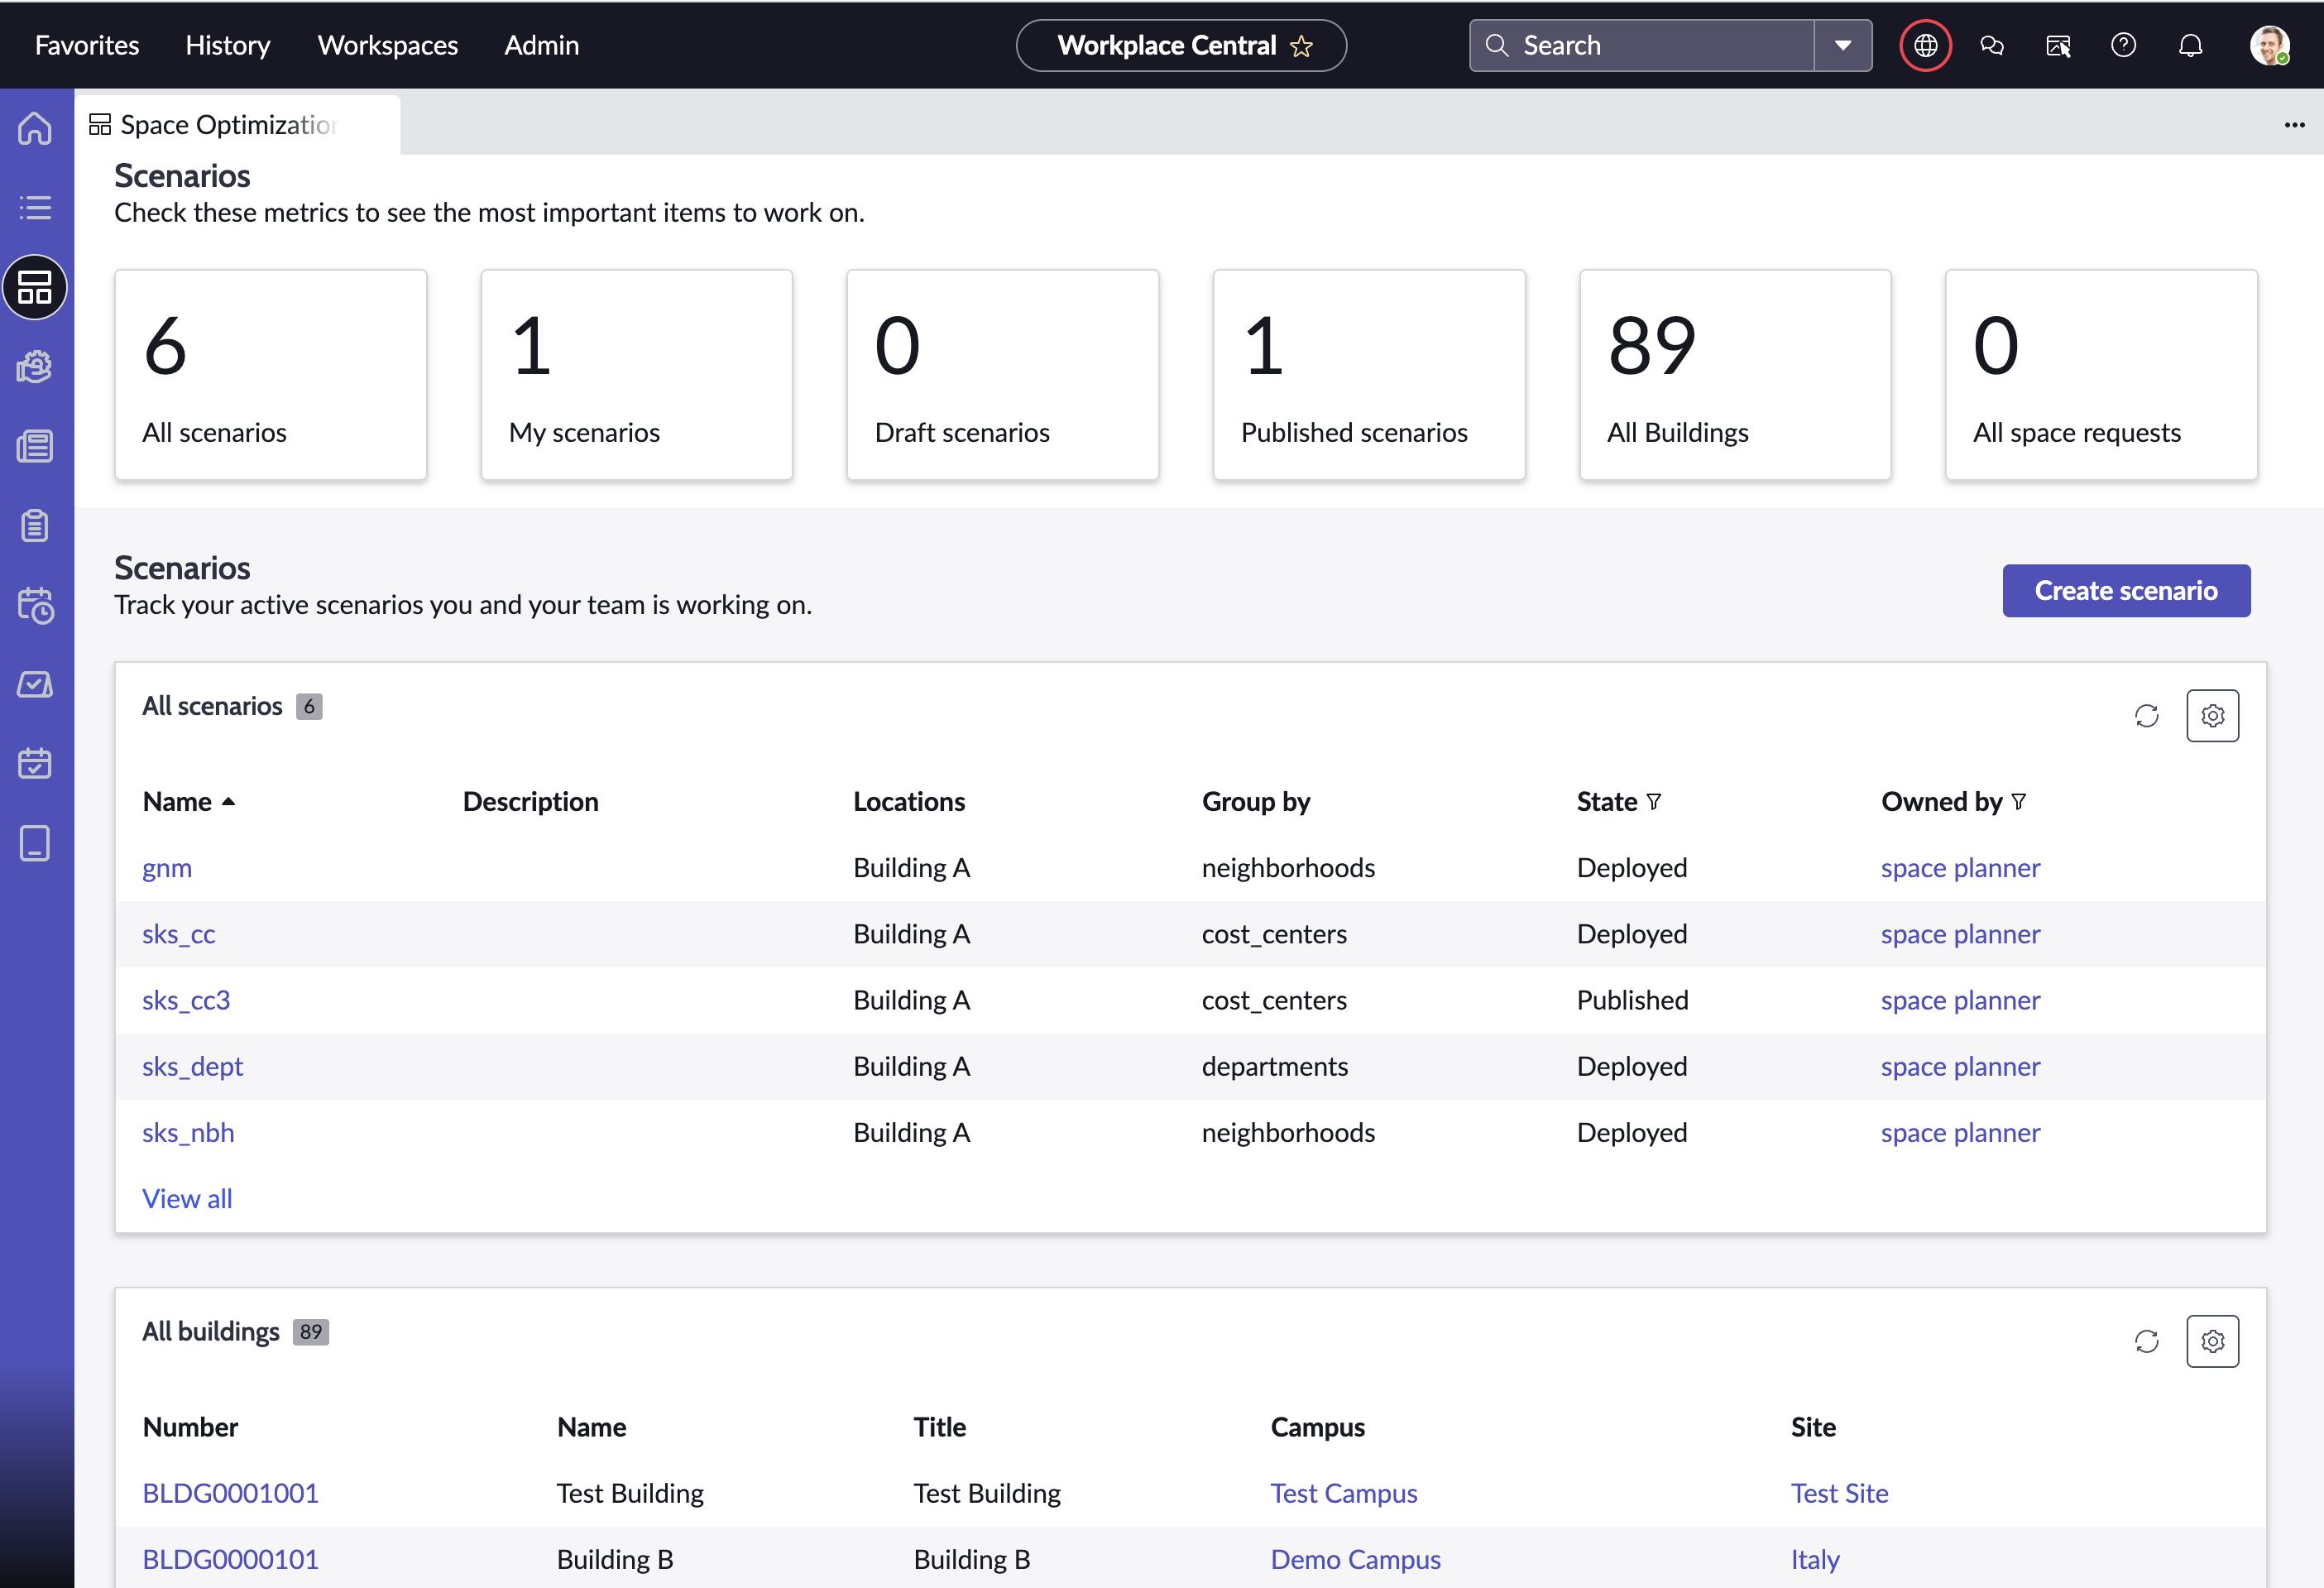2324x1588 pixels.
Task: Open the Test Campus link
Action: [x=1344, y=1493]
